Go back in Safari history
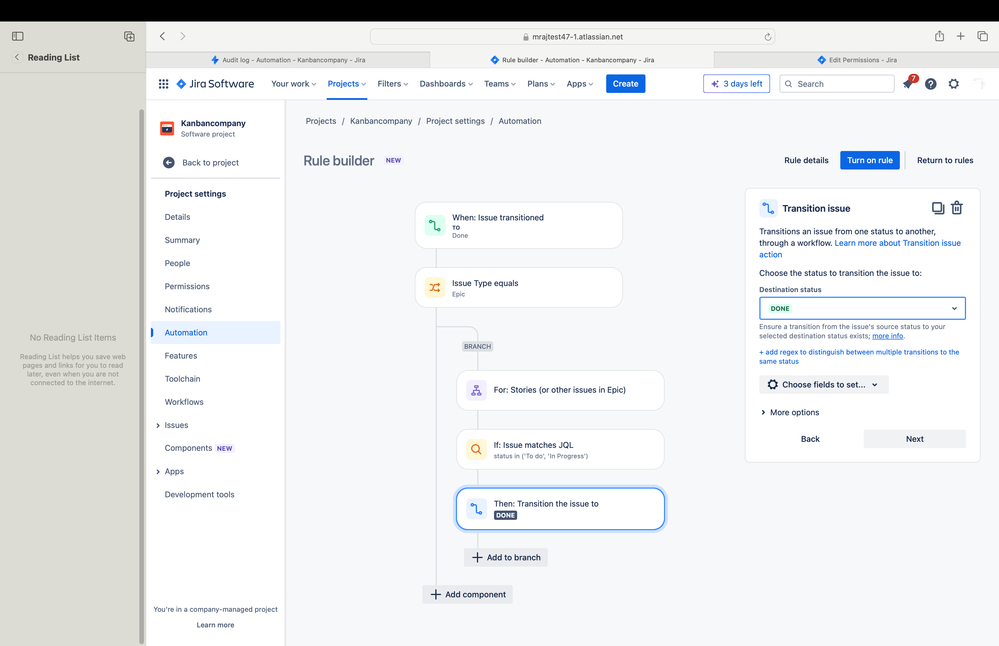The image size is (999, 646). (x=162, y=36)
